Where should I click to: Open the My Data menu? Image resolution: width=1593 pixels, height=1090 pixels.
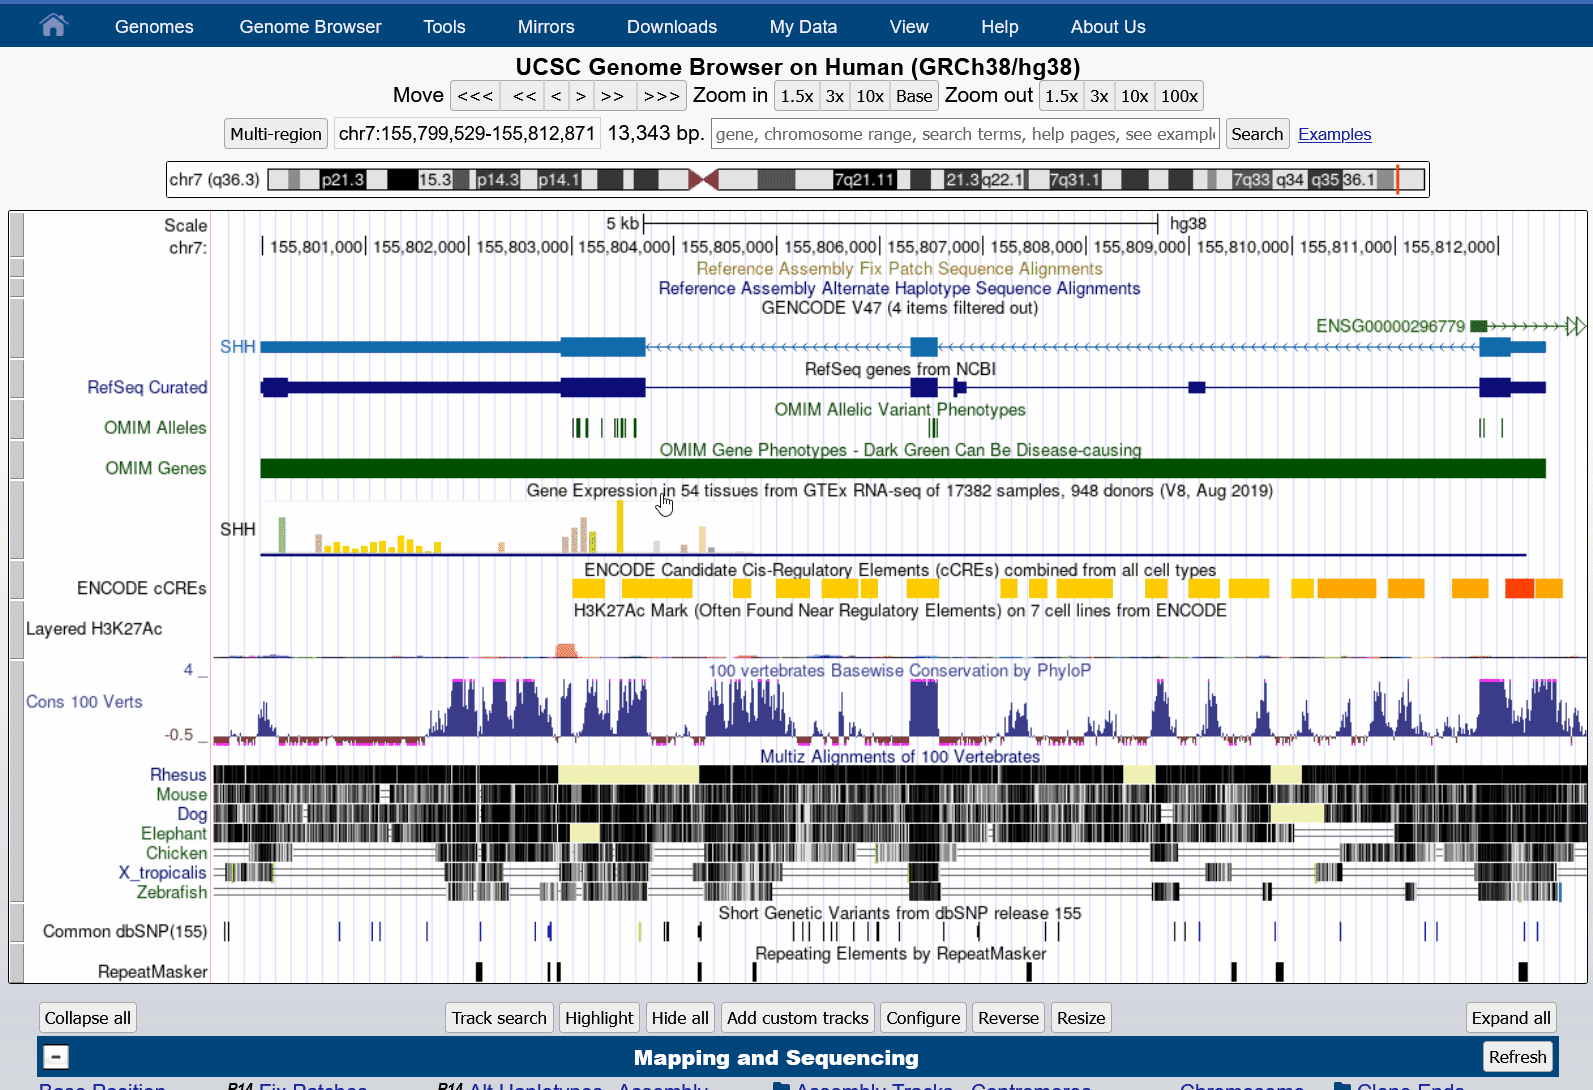click(x=803, y=27)
